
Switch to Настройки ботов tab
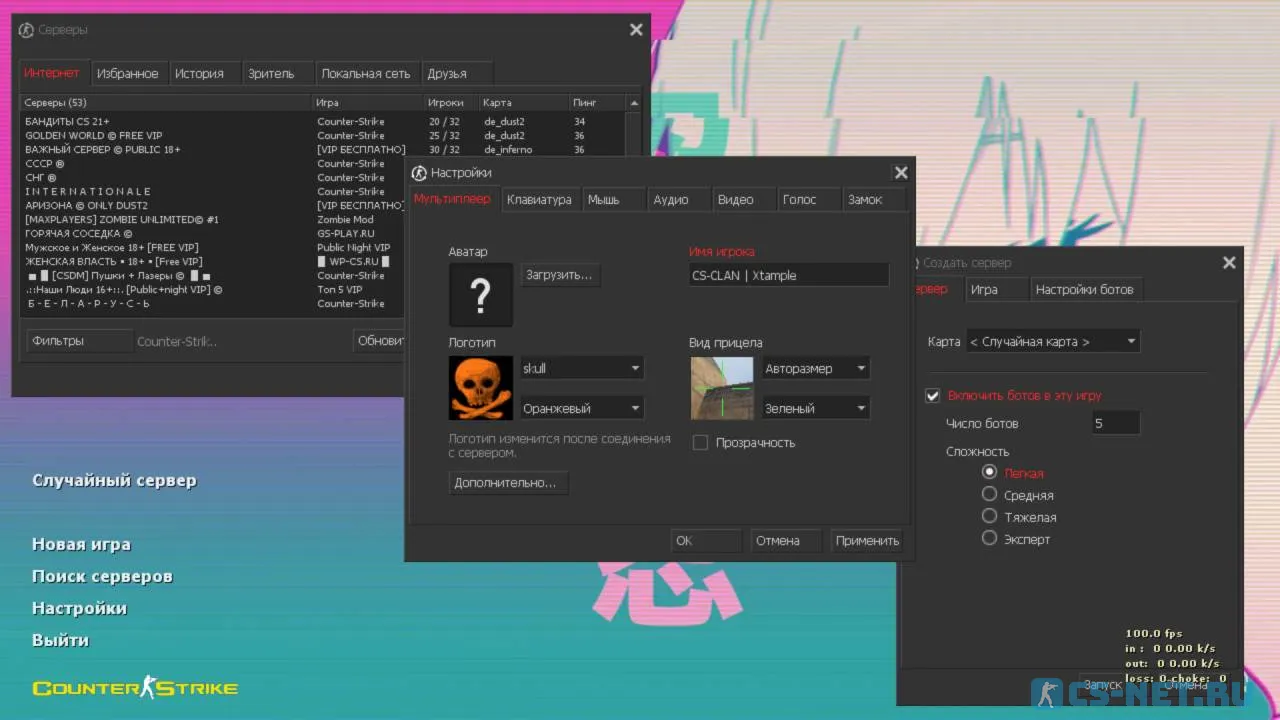[x=1087, y=289]
